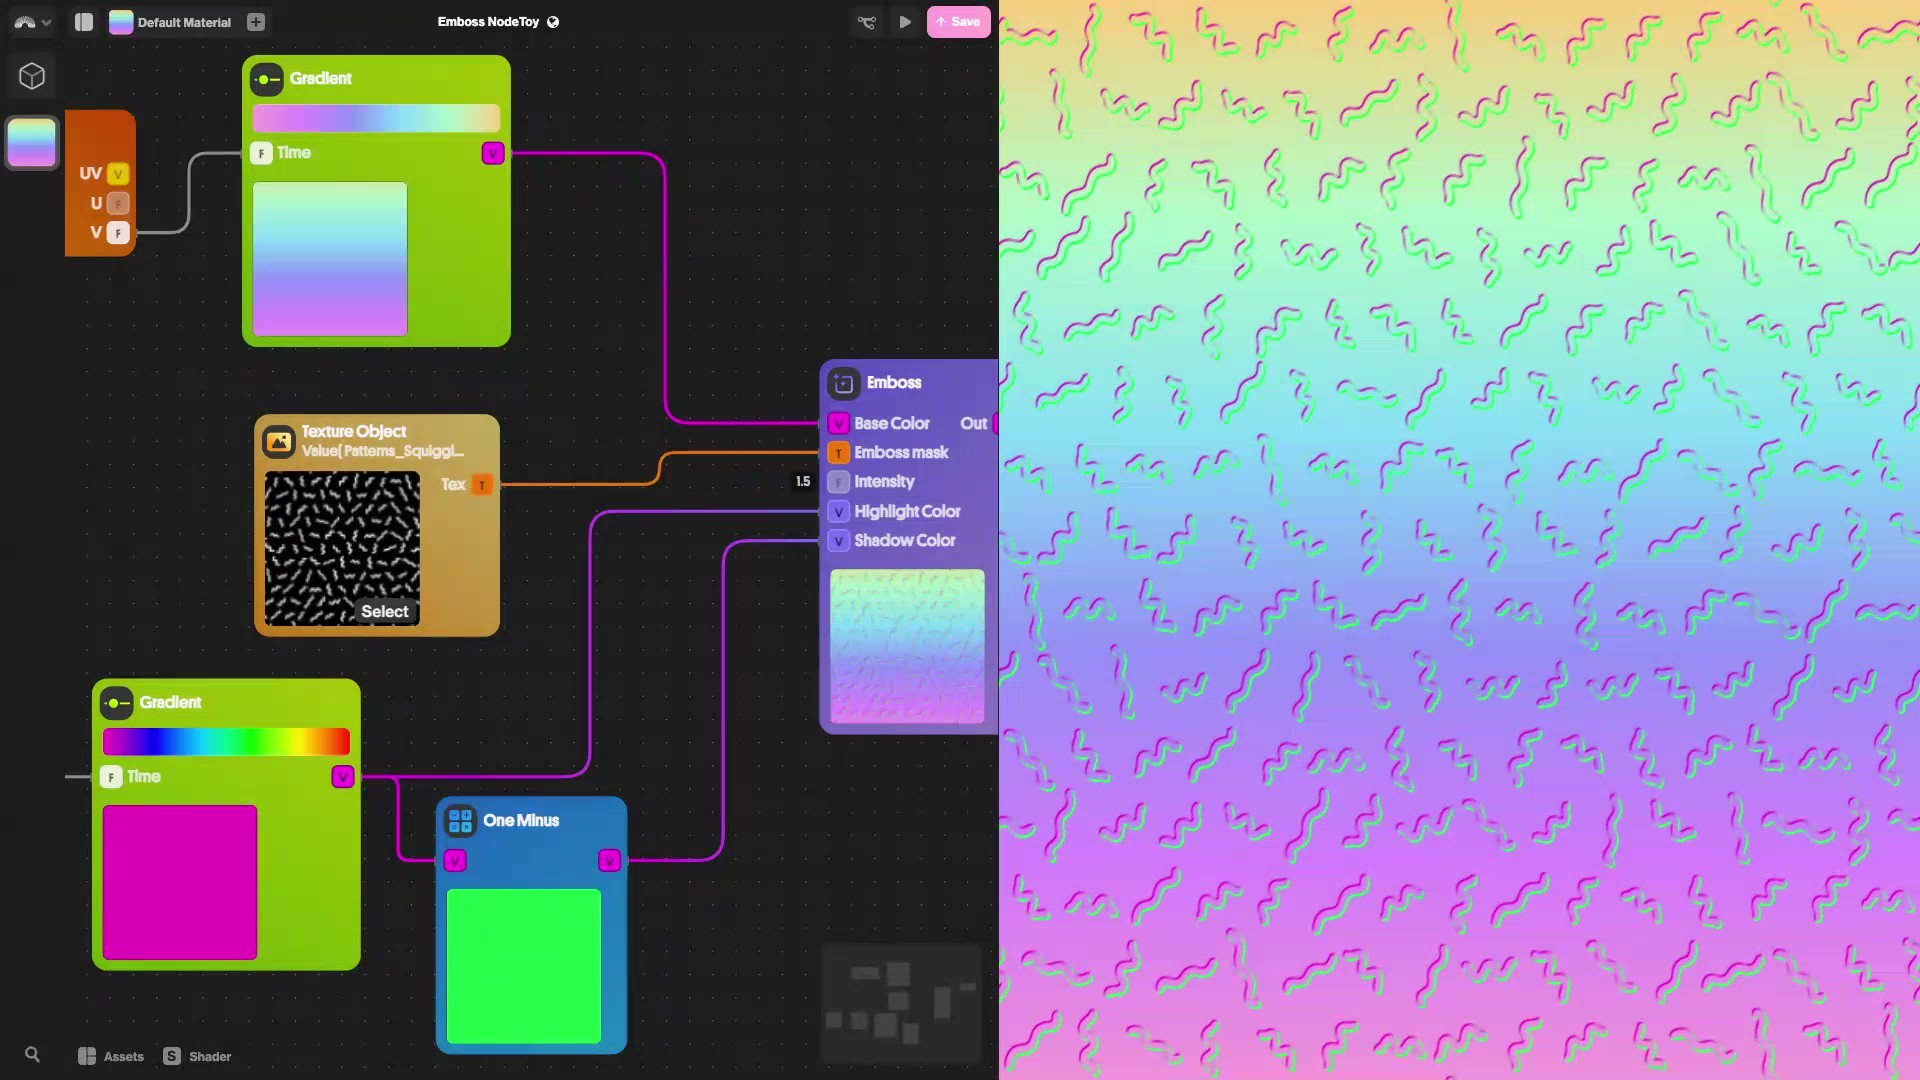Click Select on the Texture Object node

tap(385, 611)
